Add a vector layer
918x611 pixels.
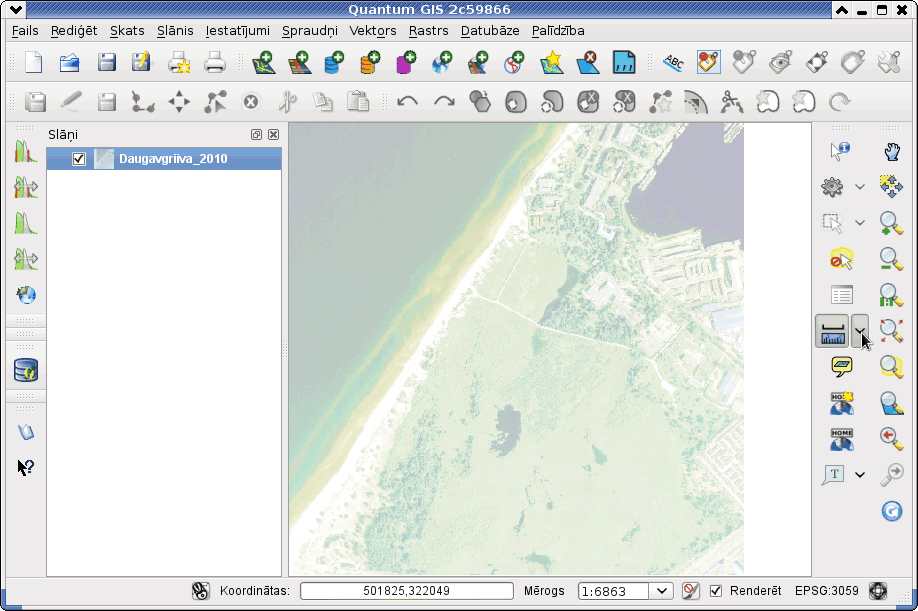tap(263, 62)
